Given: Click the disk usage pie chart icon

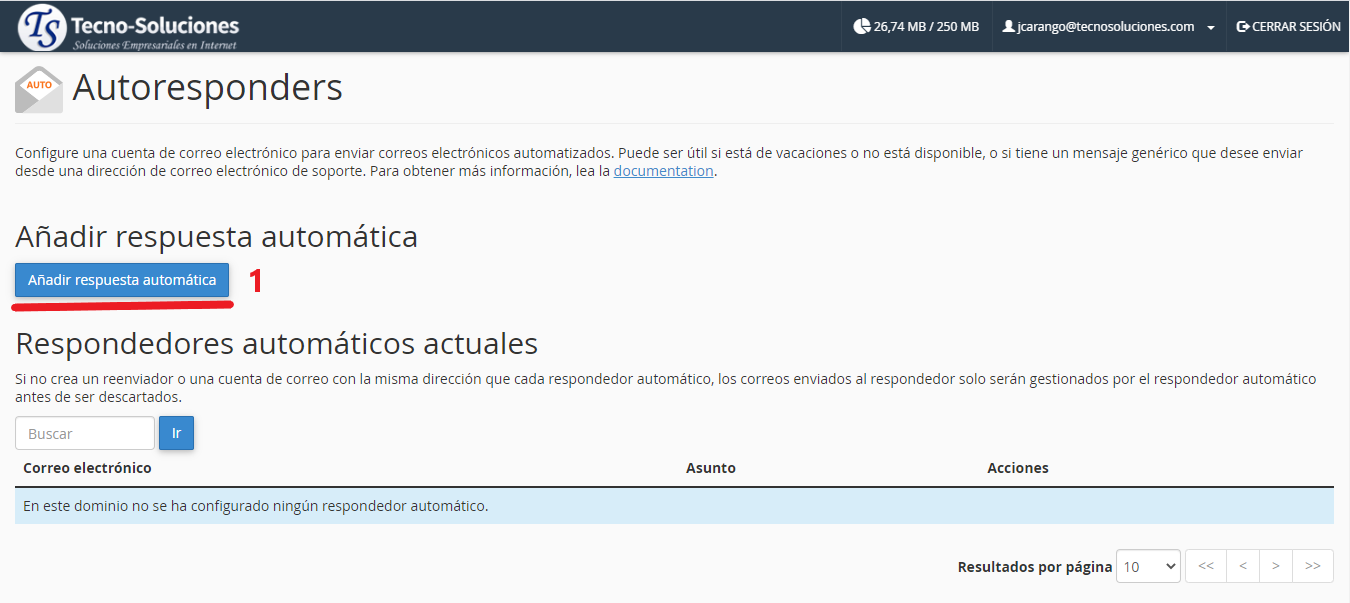Looking at the screenshot, I should point(861,27).
